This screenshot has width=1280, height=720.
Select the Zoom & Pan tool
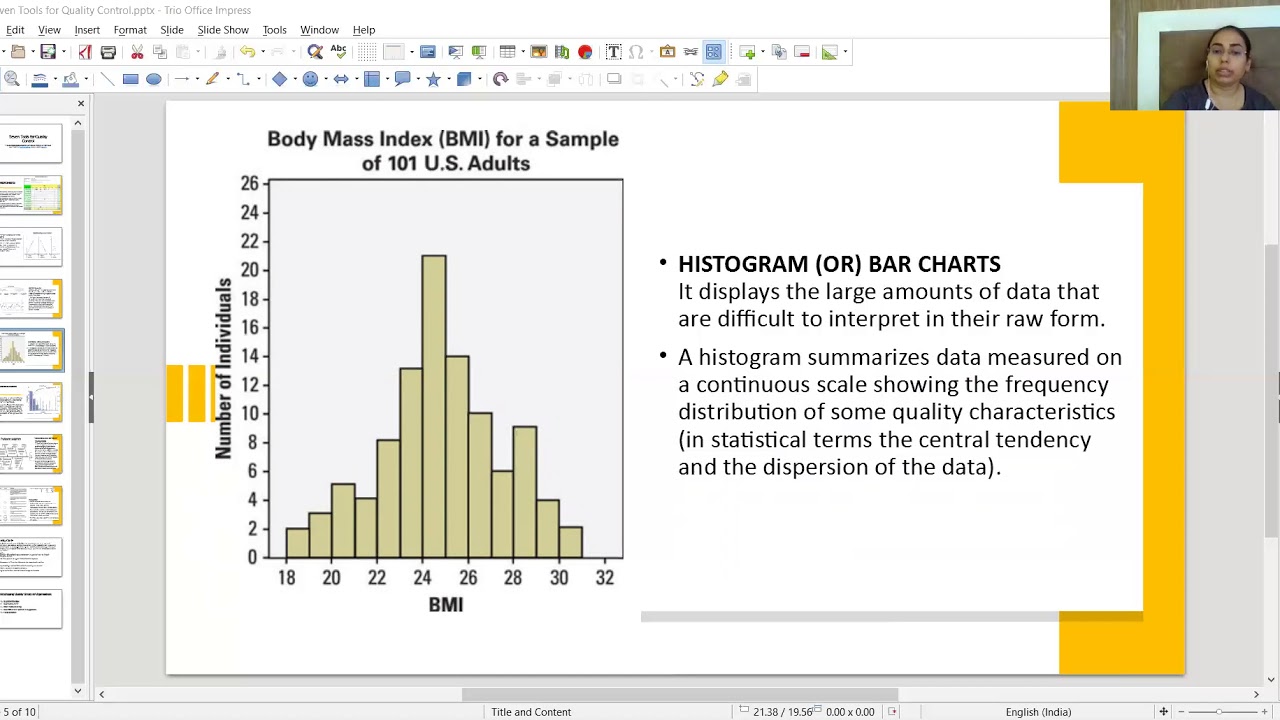(11, 79)
